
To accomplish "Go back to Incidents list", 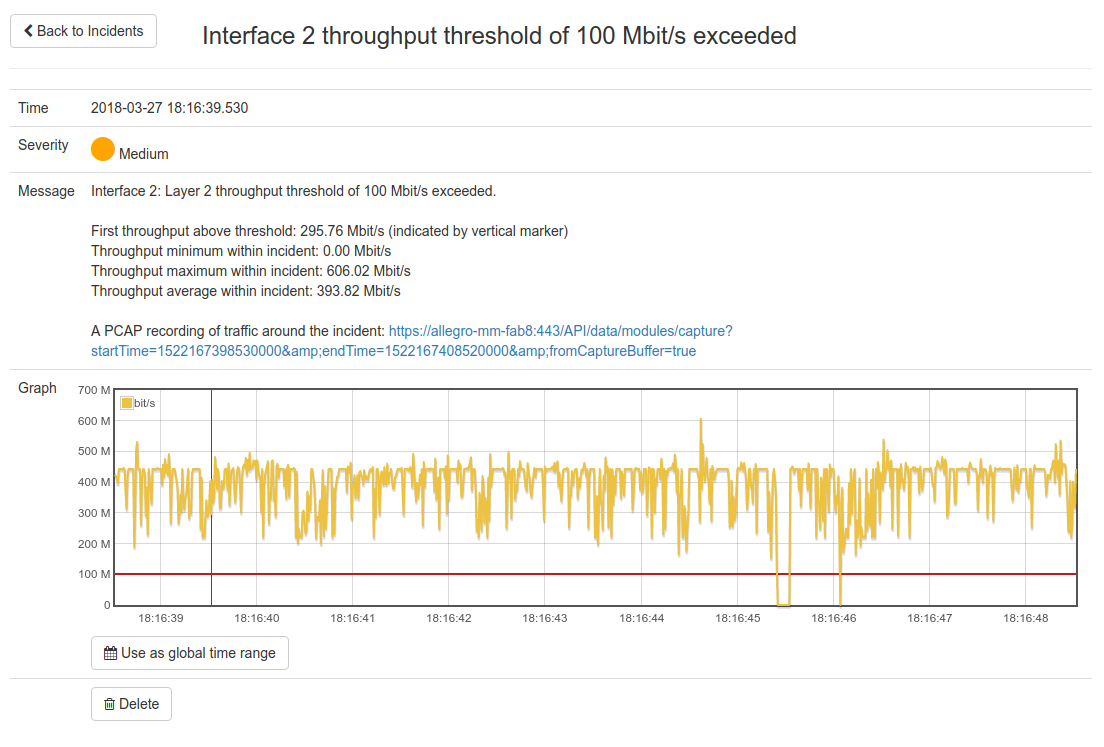I will (x=84, y=31).
